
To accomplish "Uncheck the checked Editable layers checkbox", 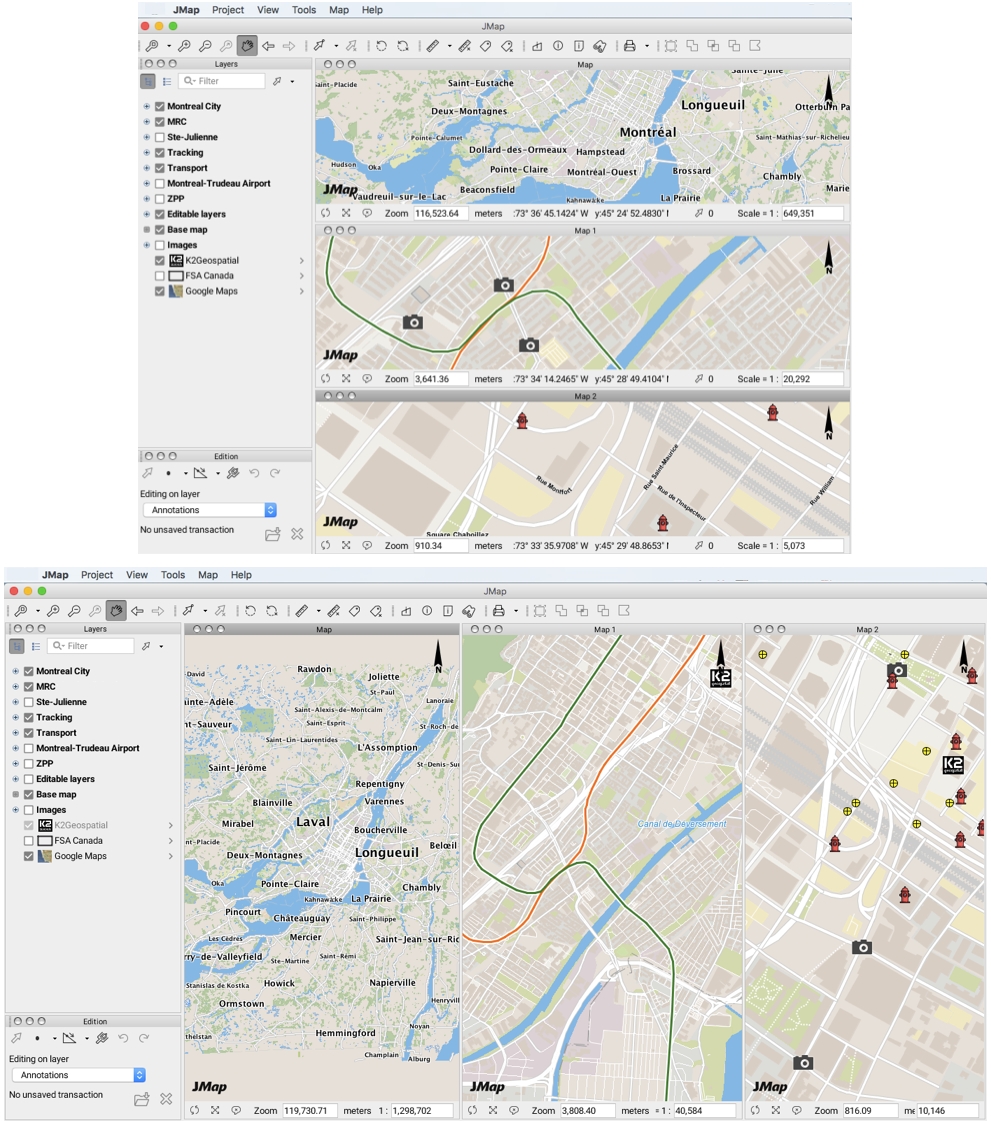I will click(160, 214).
